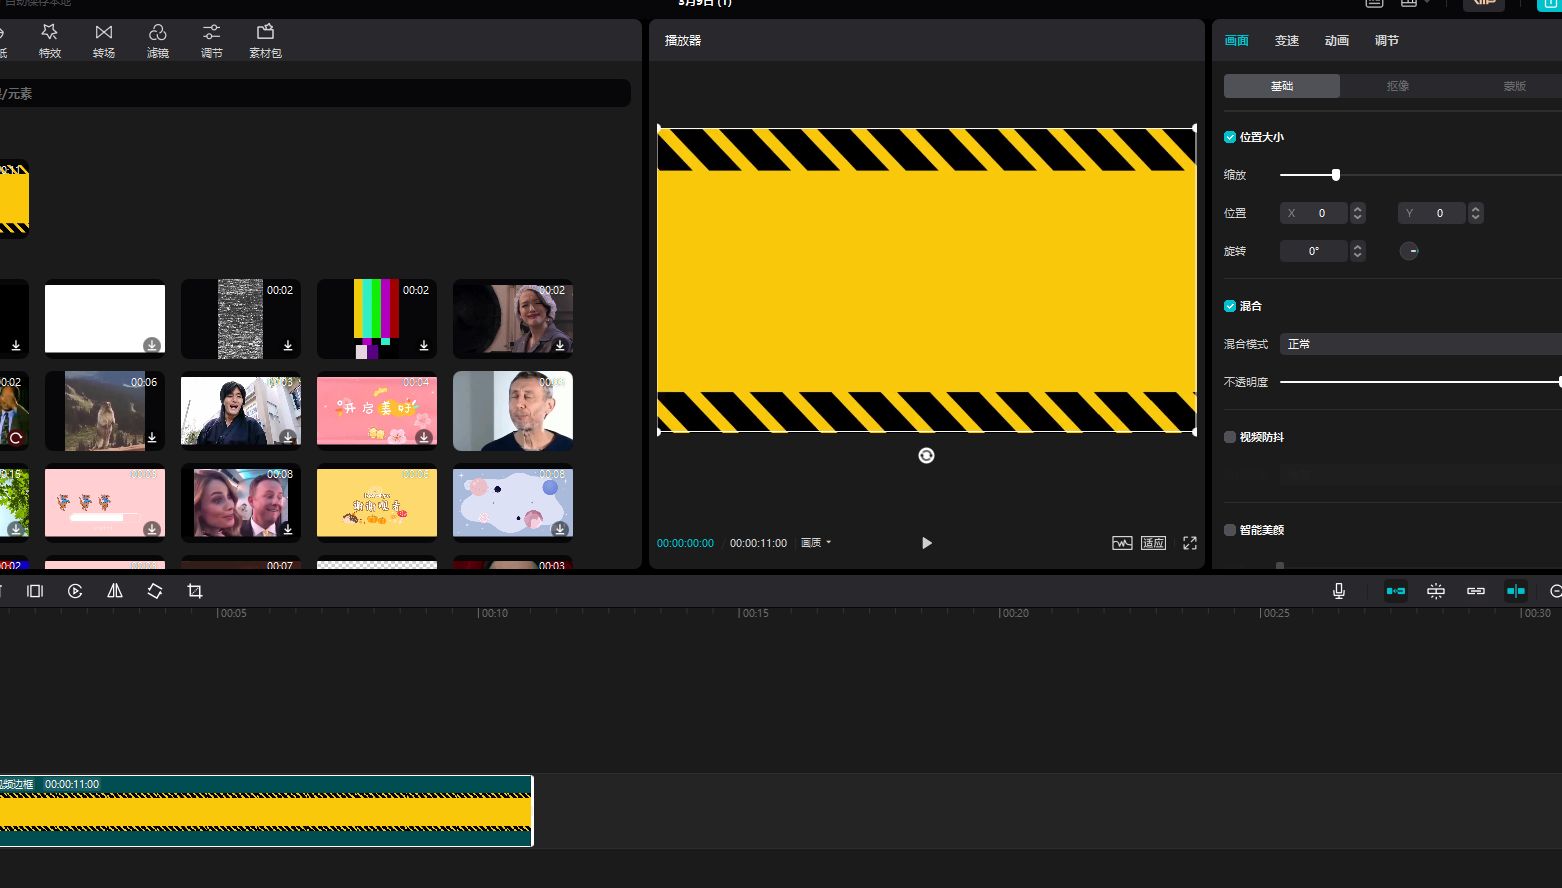Adjust the 缩放 scale slider handle

coord(1336,175)
